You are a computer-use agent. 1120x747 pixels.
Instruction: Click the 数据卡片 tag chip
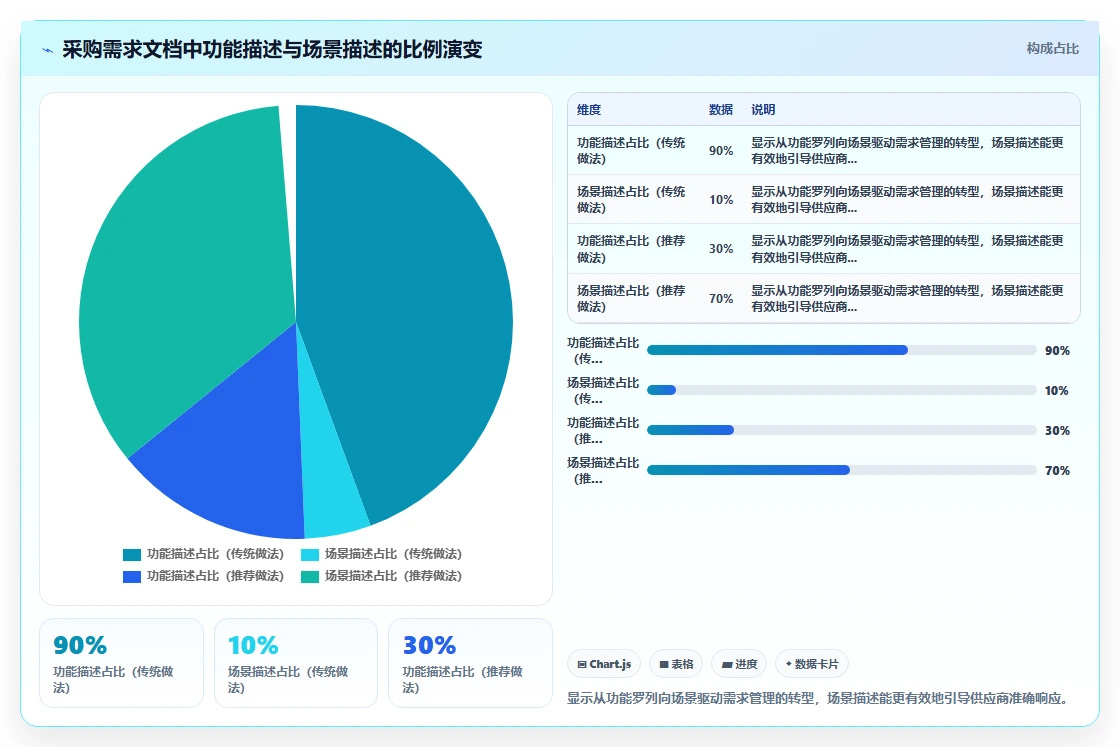(811, 664)
